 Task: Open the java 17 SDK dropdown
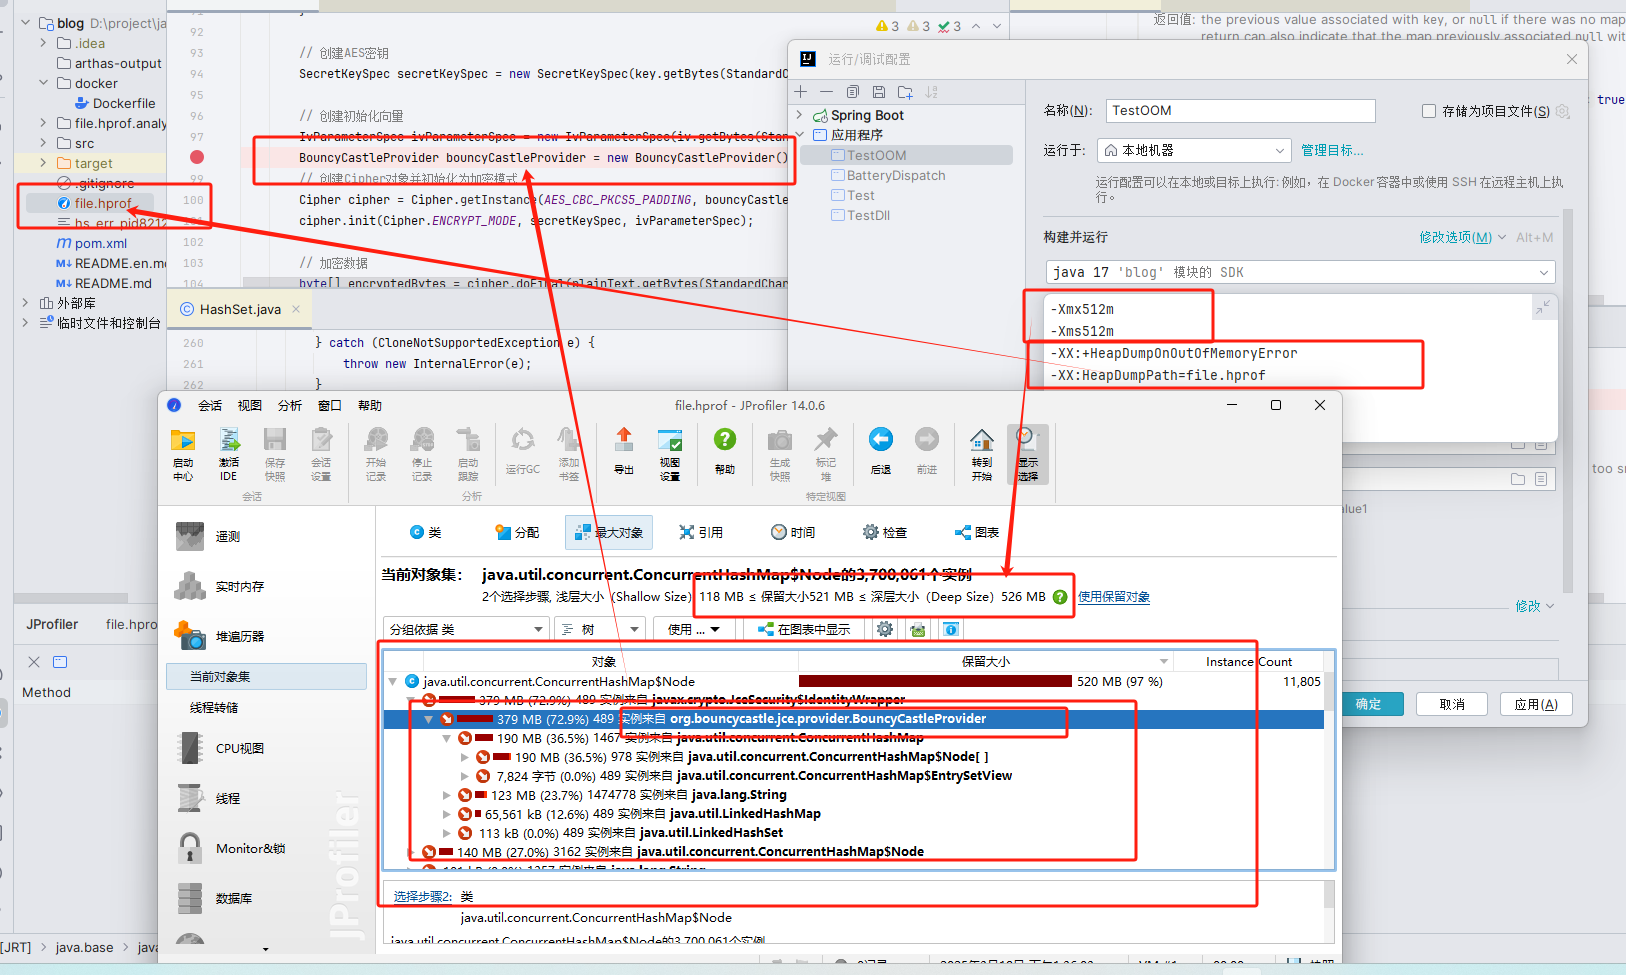coord(1301,272)
